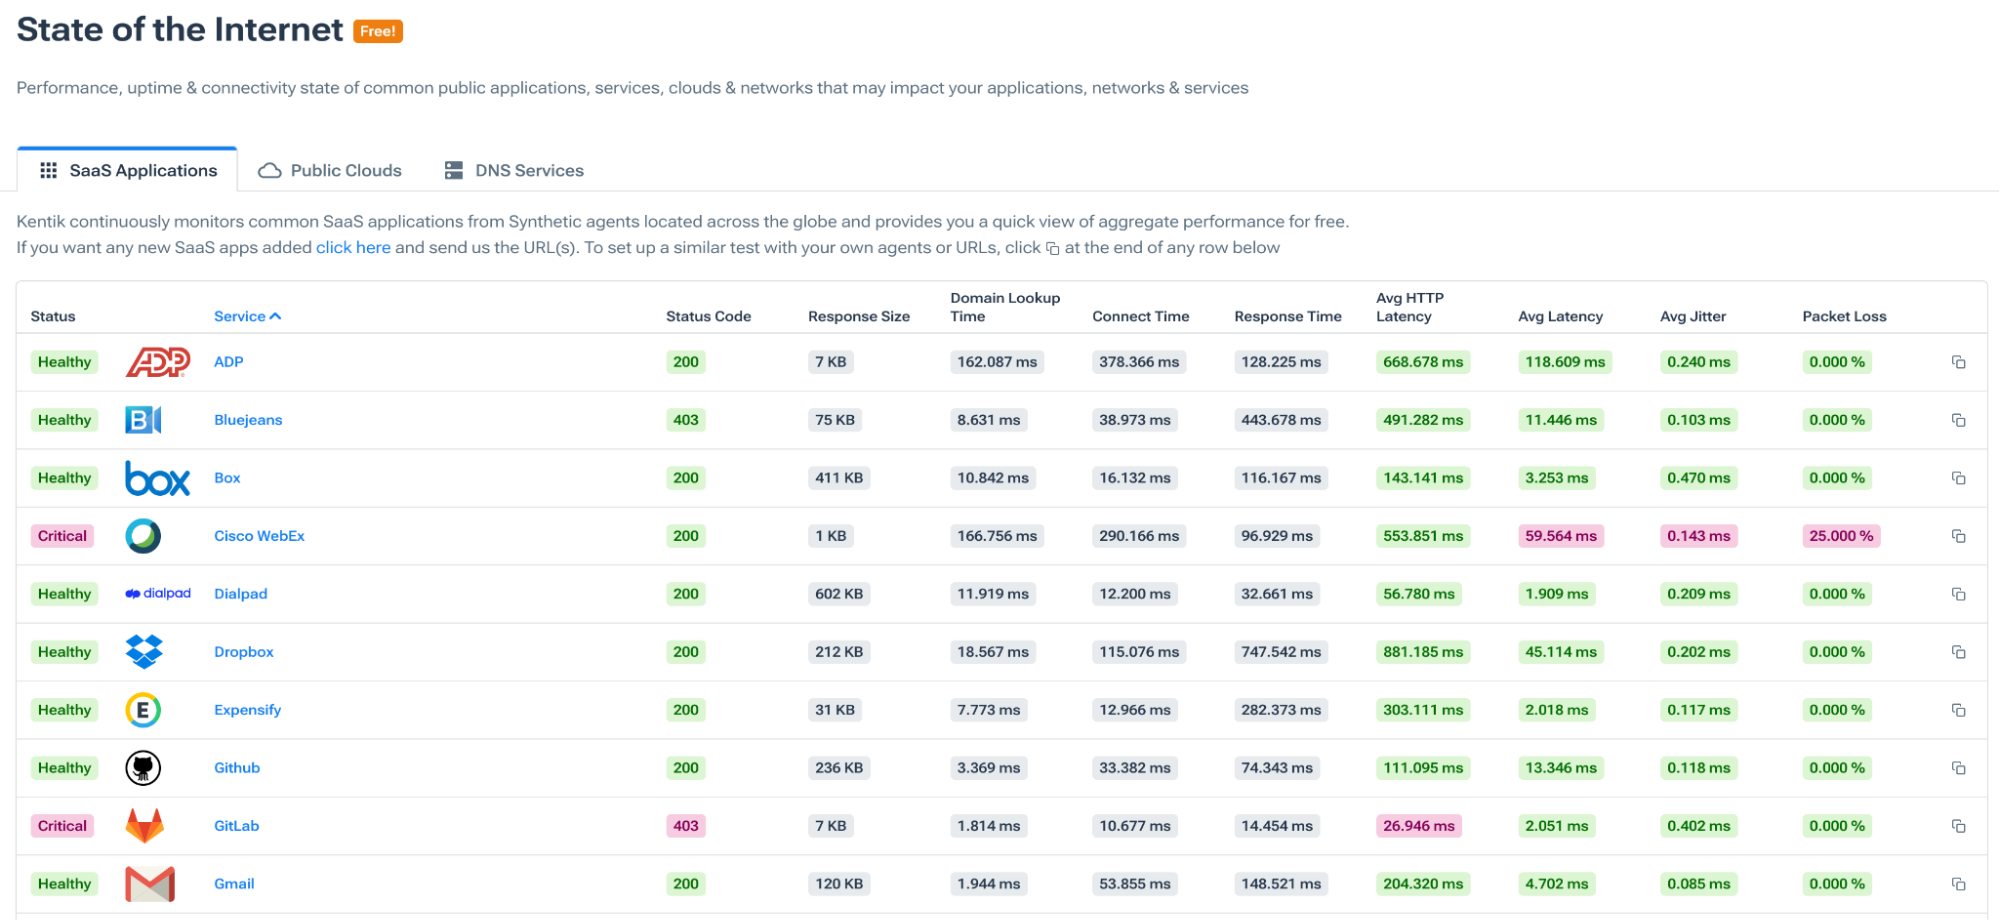Viewport: 2004px width, 920px height.
Task: Click the Bluejeans logo icon
Action: coord(143,420)
